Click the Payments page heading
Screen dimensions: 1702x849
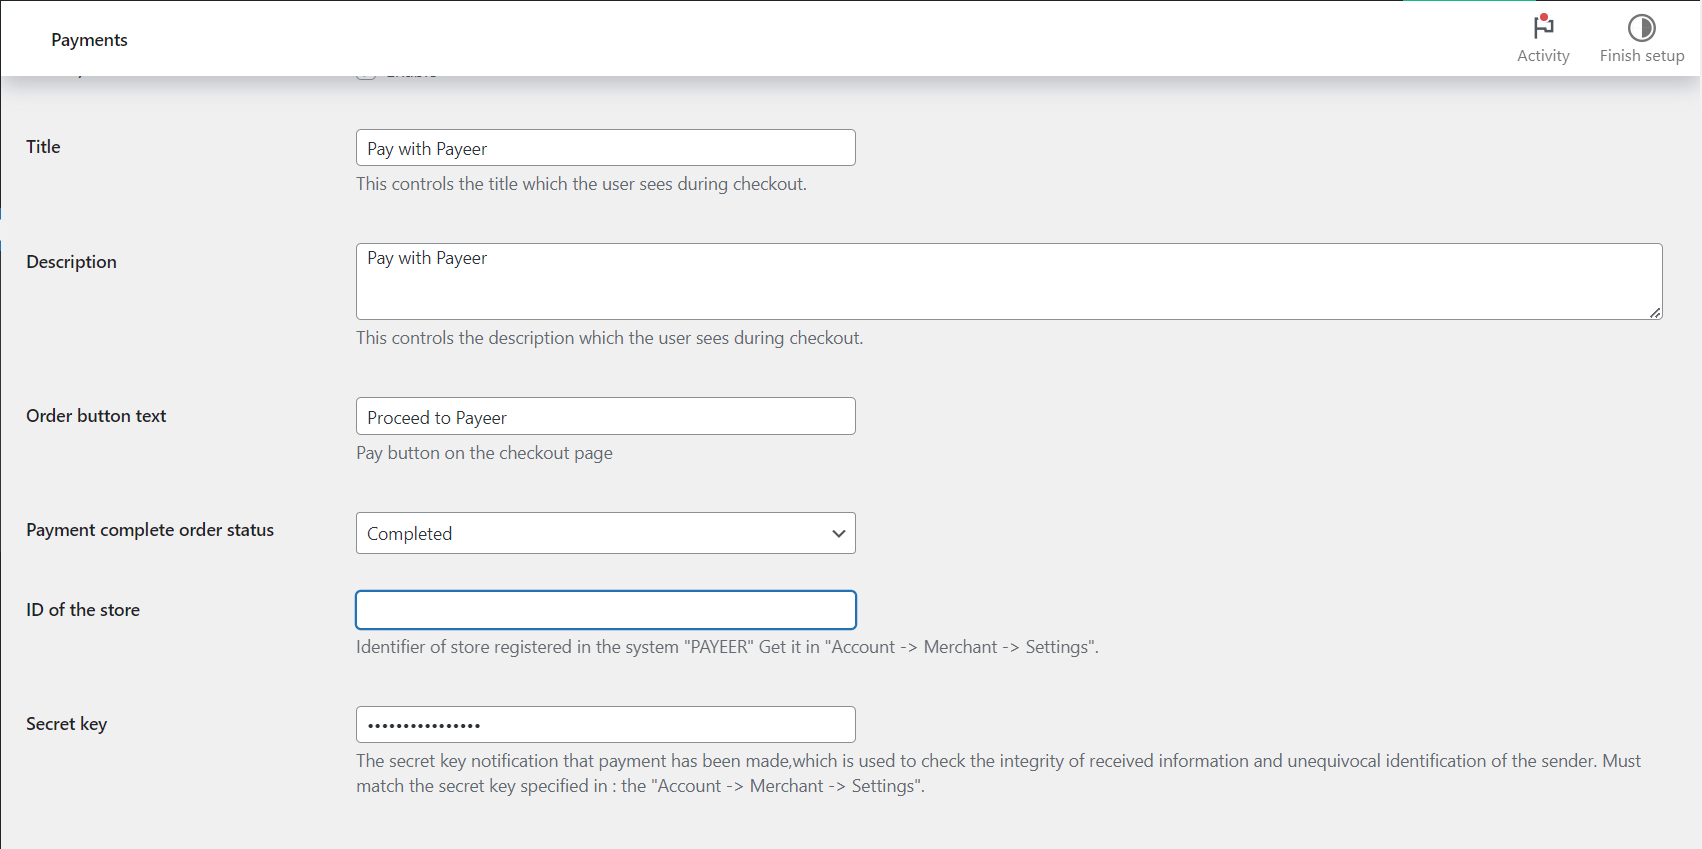[x=89, y=40]
